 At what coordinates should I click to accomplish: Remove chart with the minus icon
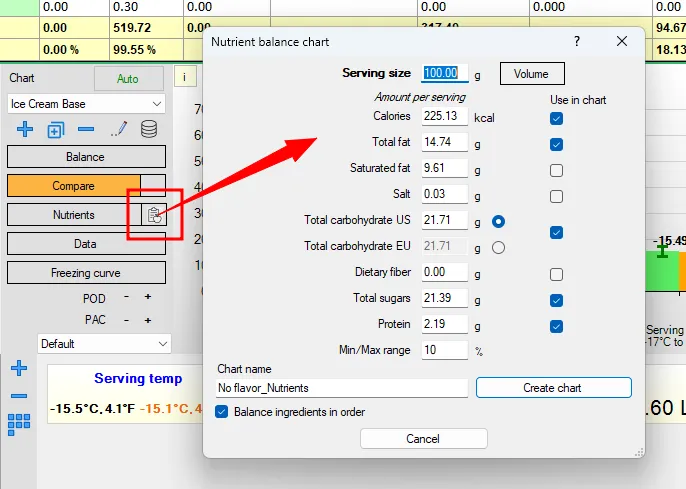86,129
